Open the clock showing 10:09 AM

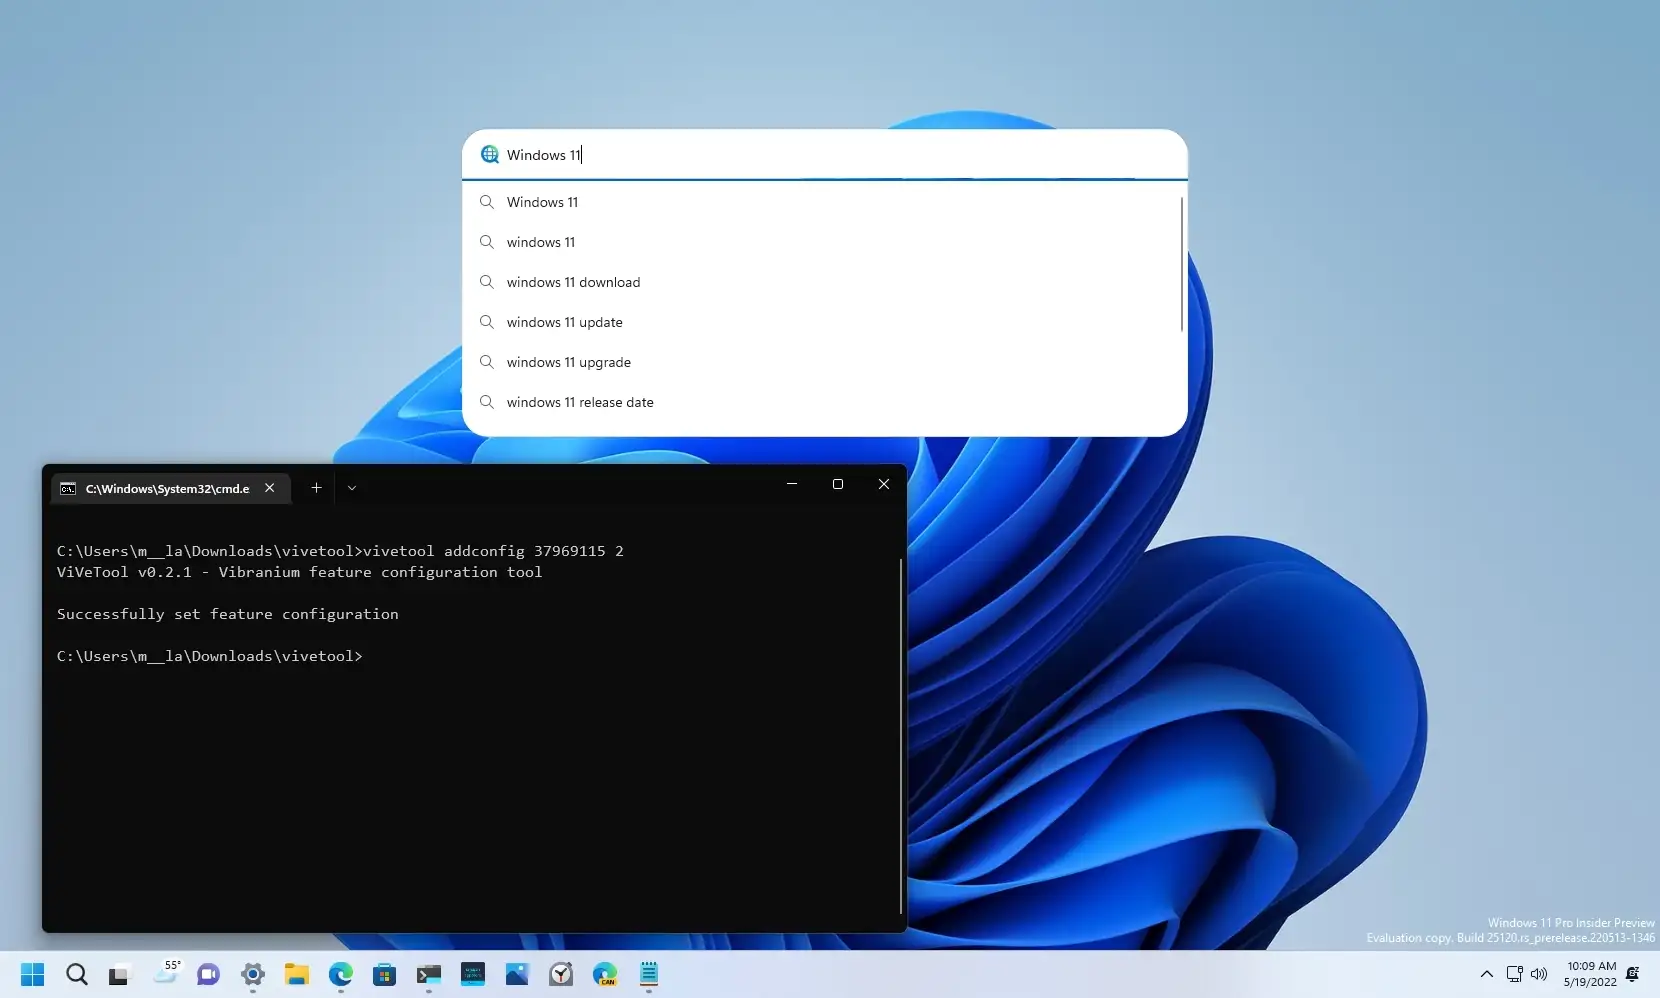pos(1590,974)
